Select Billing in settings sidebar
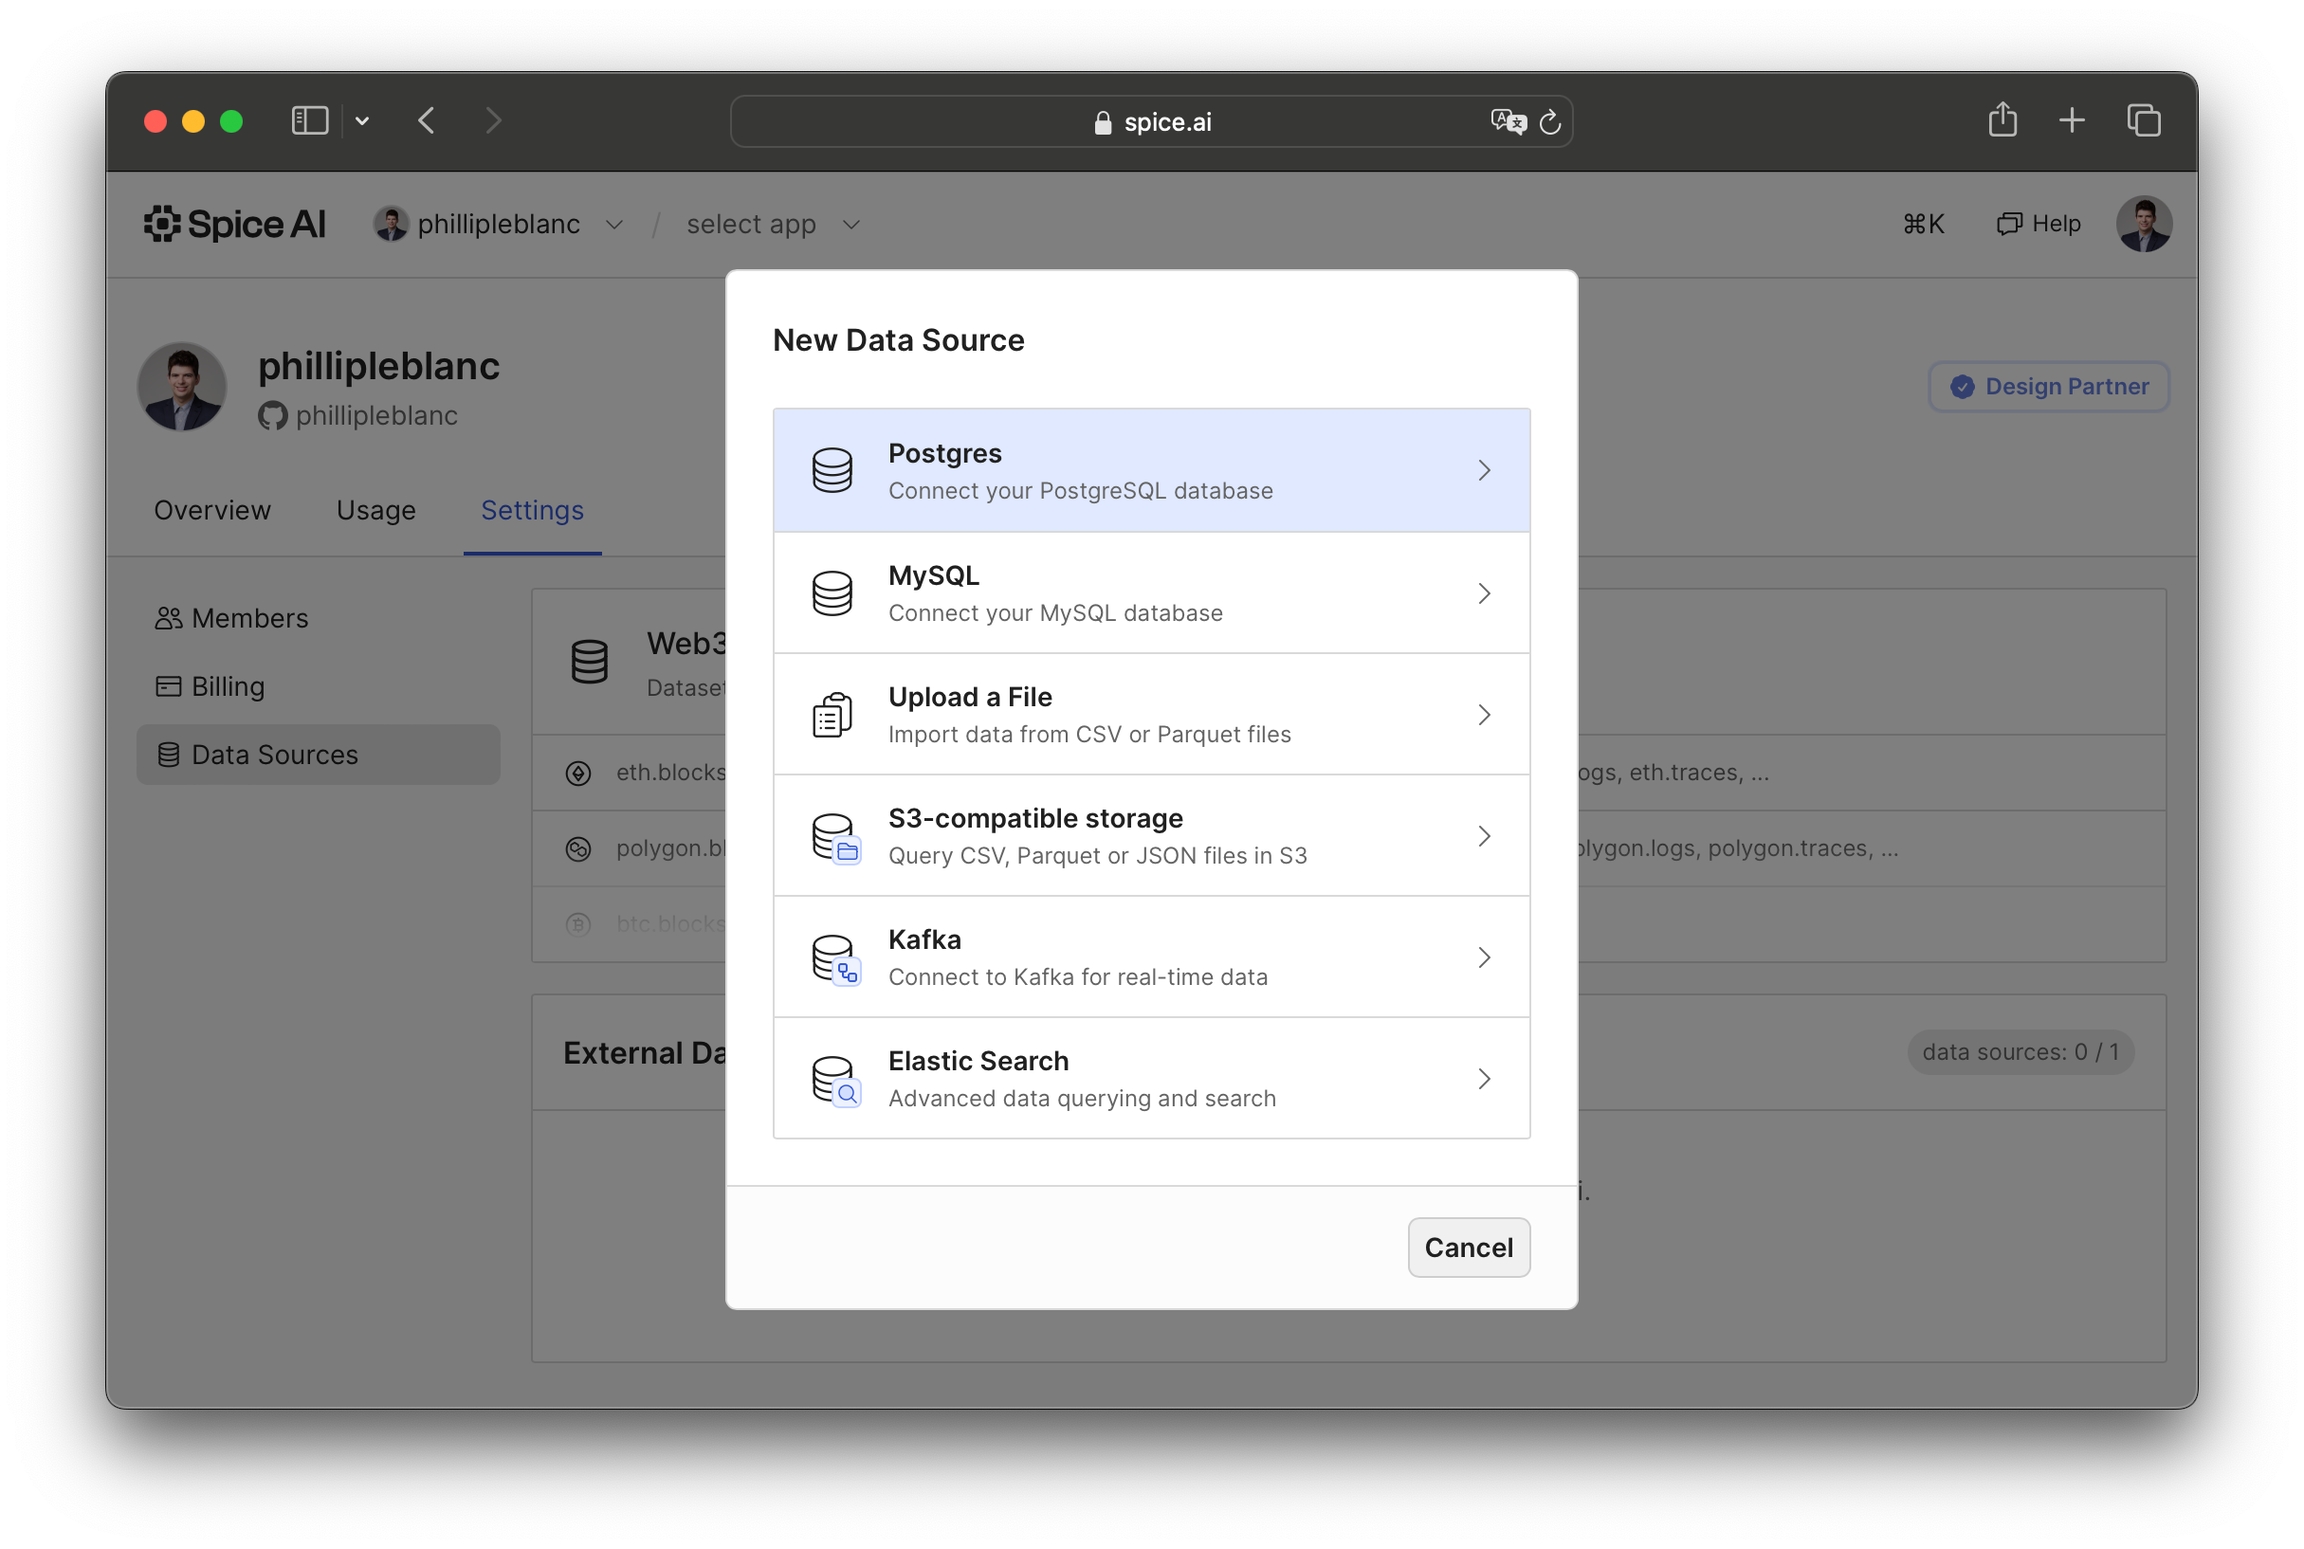This screenshot has height=1549, width=2304. point(227,686)
